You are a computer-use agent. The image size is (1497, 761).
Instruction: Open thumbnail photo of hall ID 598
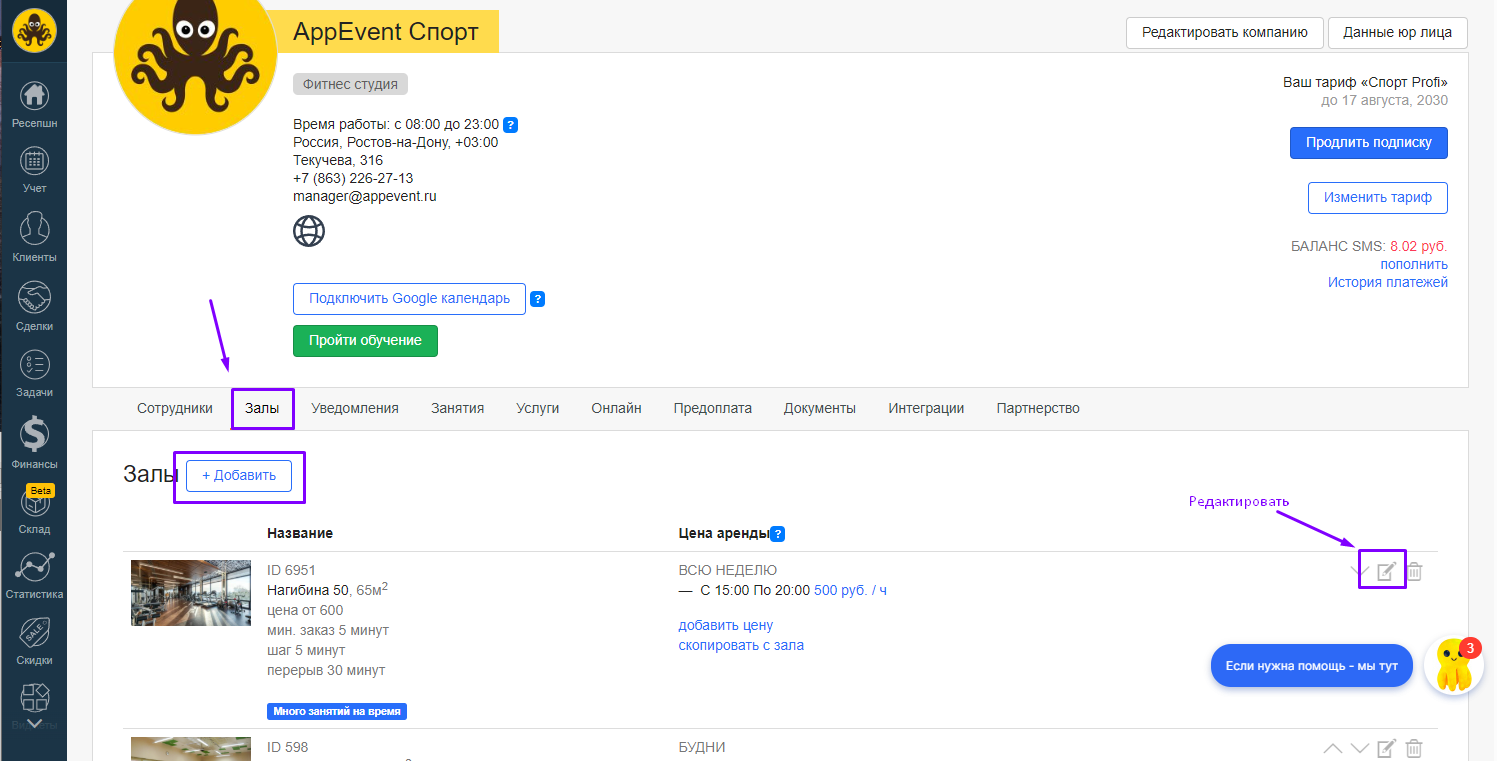point(191,749)
